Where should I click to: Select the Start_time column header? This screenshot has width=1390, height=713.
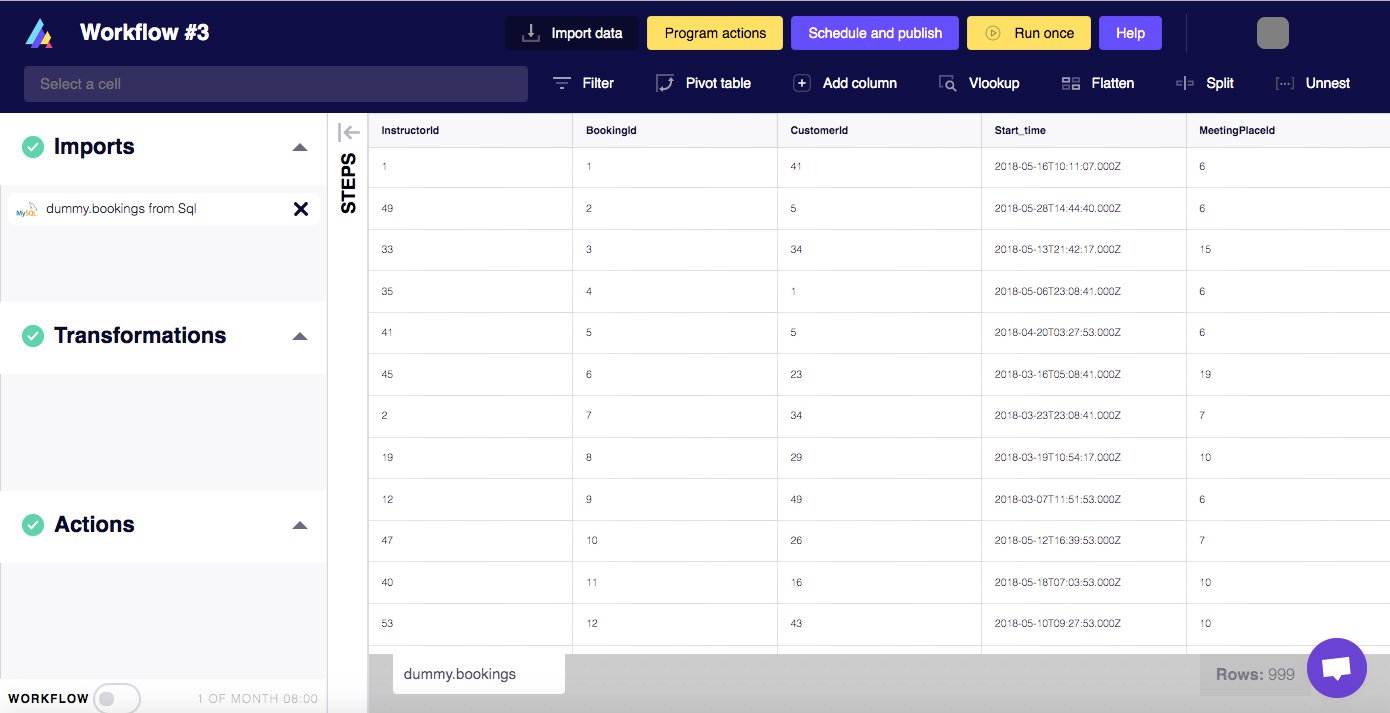[1084, 130]
